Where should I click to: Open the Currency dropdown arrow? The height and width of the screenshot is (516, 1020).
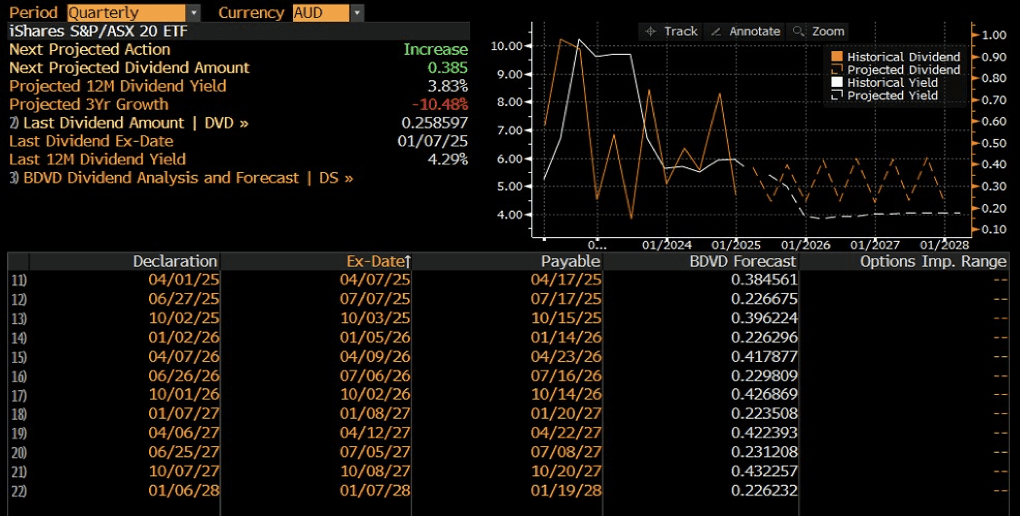(356, 12)
